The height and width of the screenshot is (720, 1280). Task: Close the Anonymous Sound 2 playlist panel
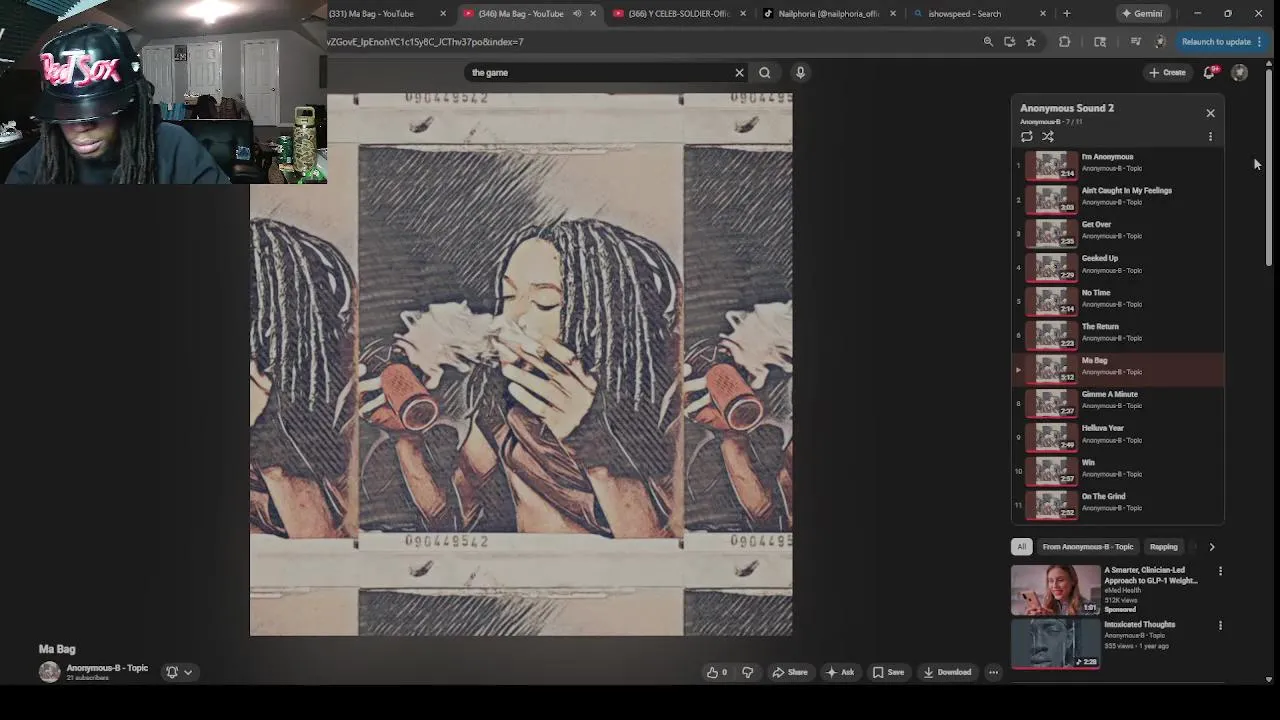click(x=1210, y=113)
